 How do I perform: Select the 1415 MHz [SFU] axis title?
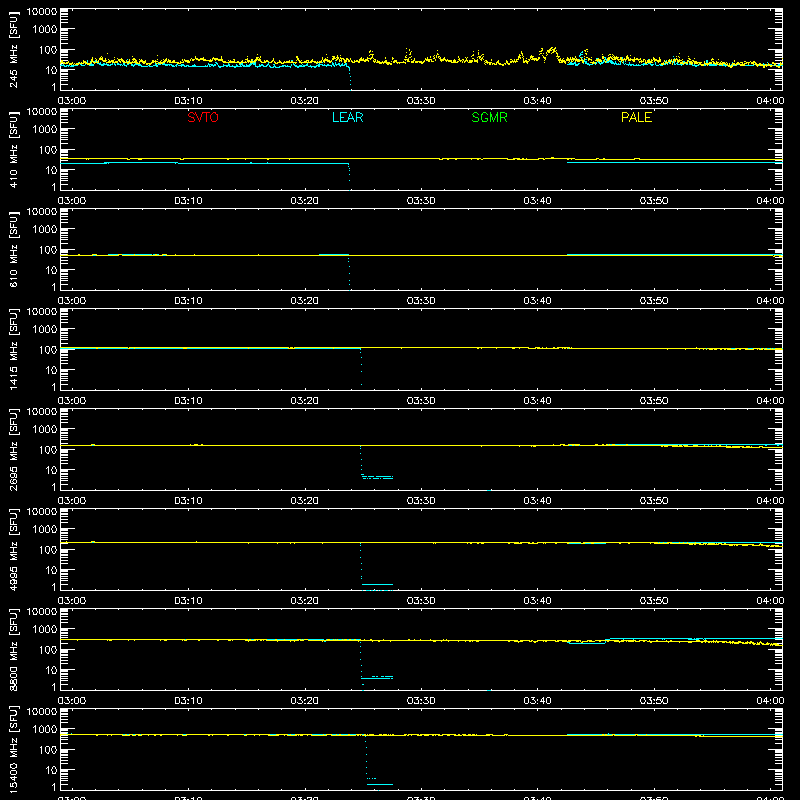point(13,349)
